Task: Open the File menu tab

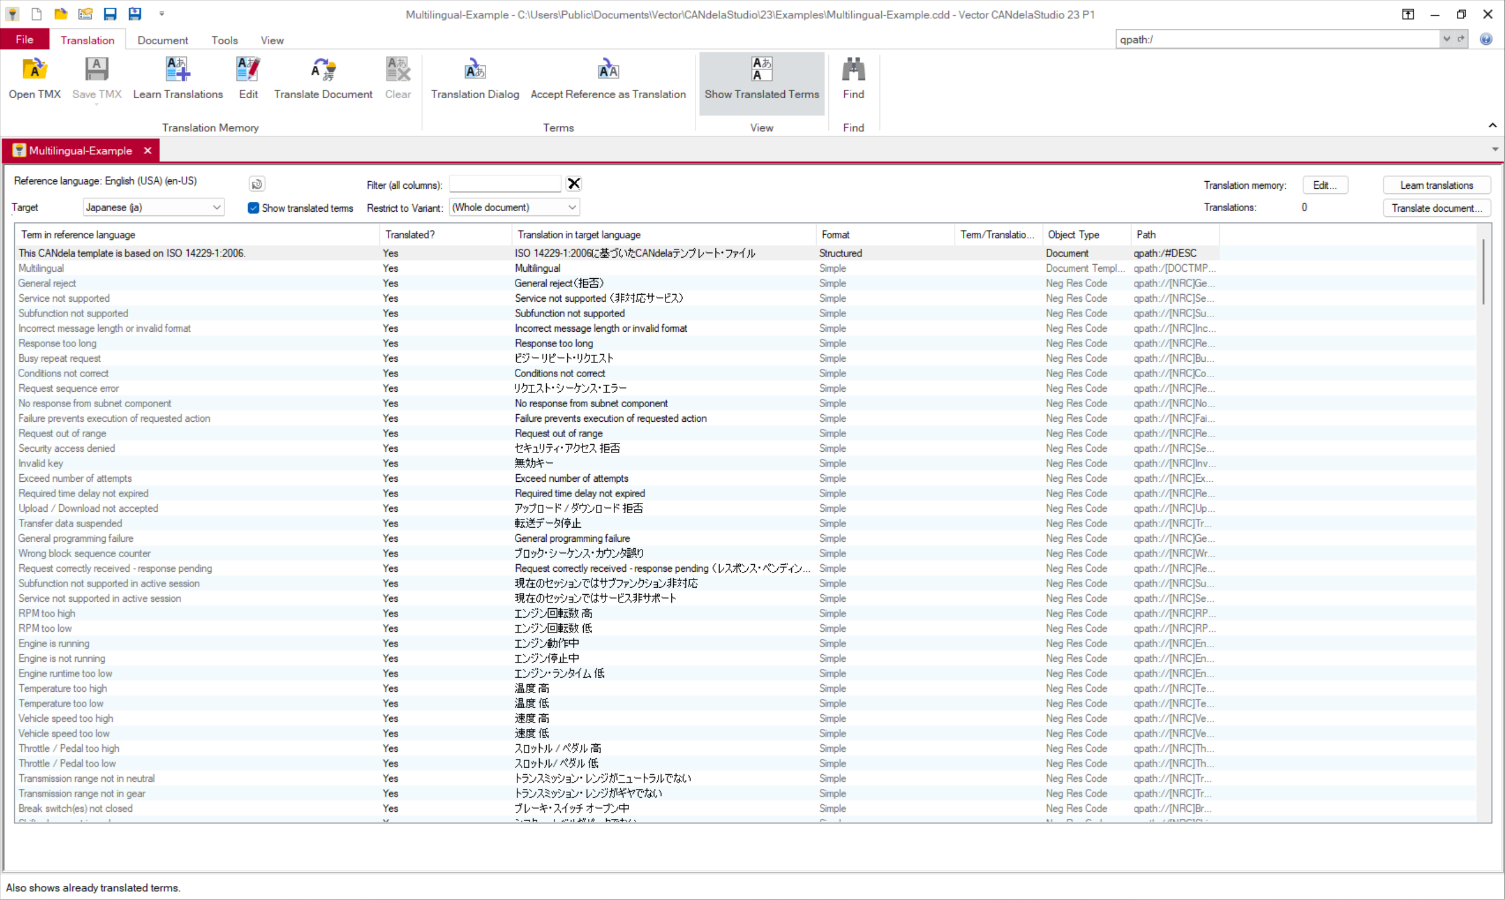Action: [24, 39]
